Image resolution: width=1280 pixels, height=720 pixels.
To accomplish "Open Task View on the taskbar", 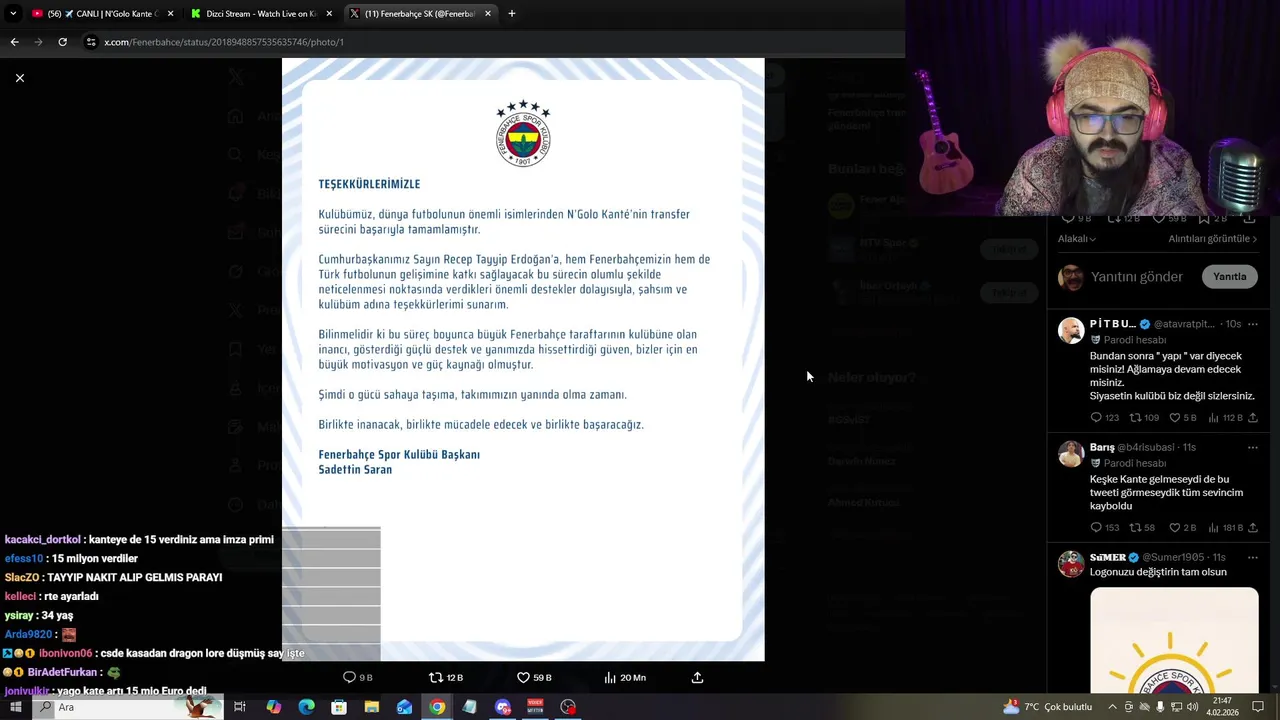I will coord(240,707).
